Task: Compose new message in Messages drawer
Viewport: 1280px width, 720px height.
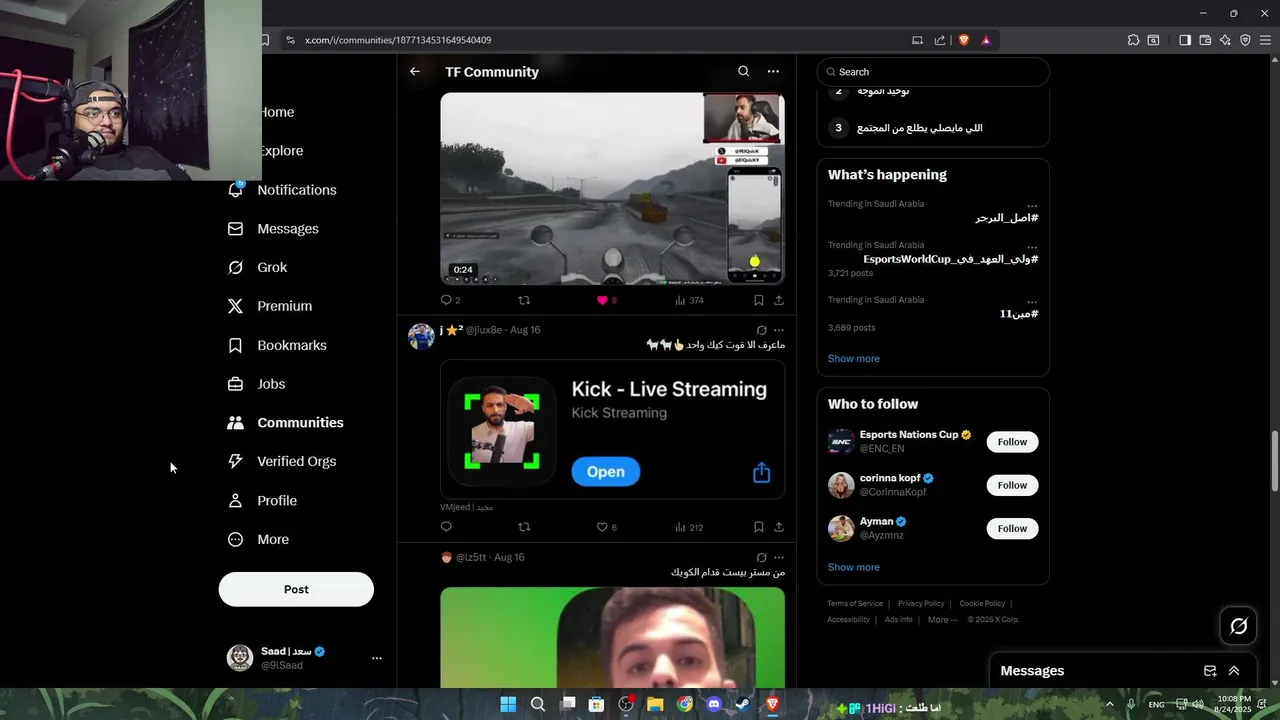Action: [1210, 671]
